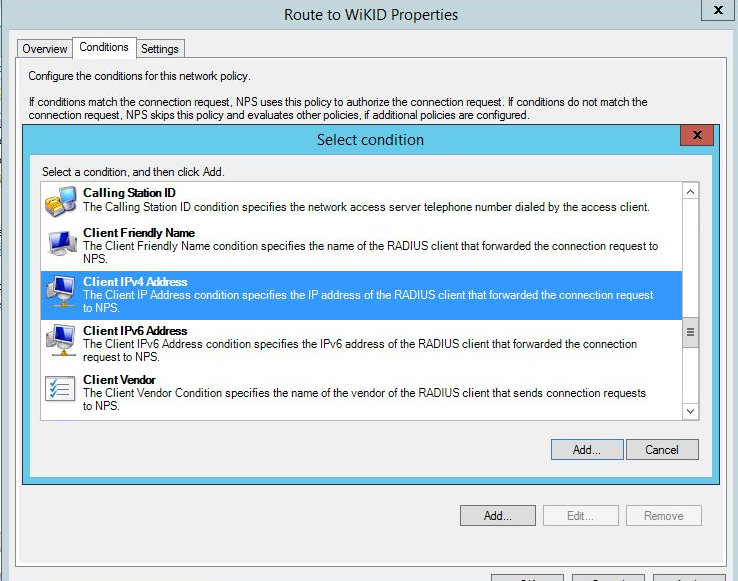The width and height of the screenshot is (738, 581).
Task: Select the Calling Station ID condition title
Action: click(129, 193)
